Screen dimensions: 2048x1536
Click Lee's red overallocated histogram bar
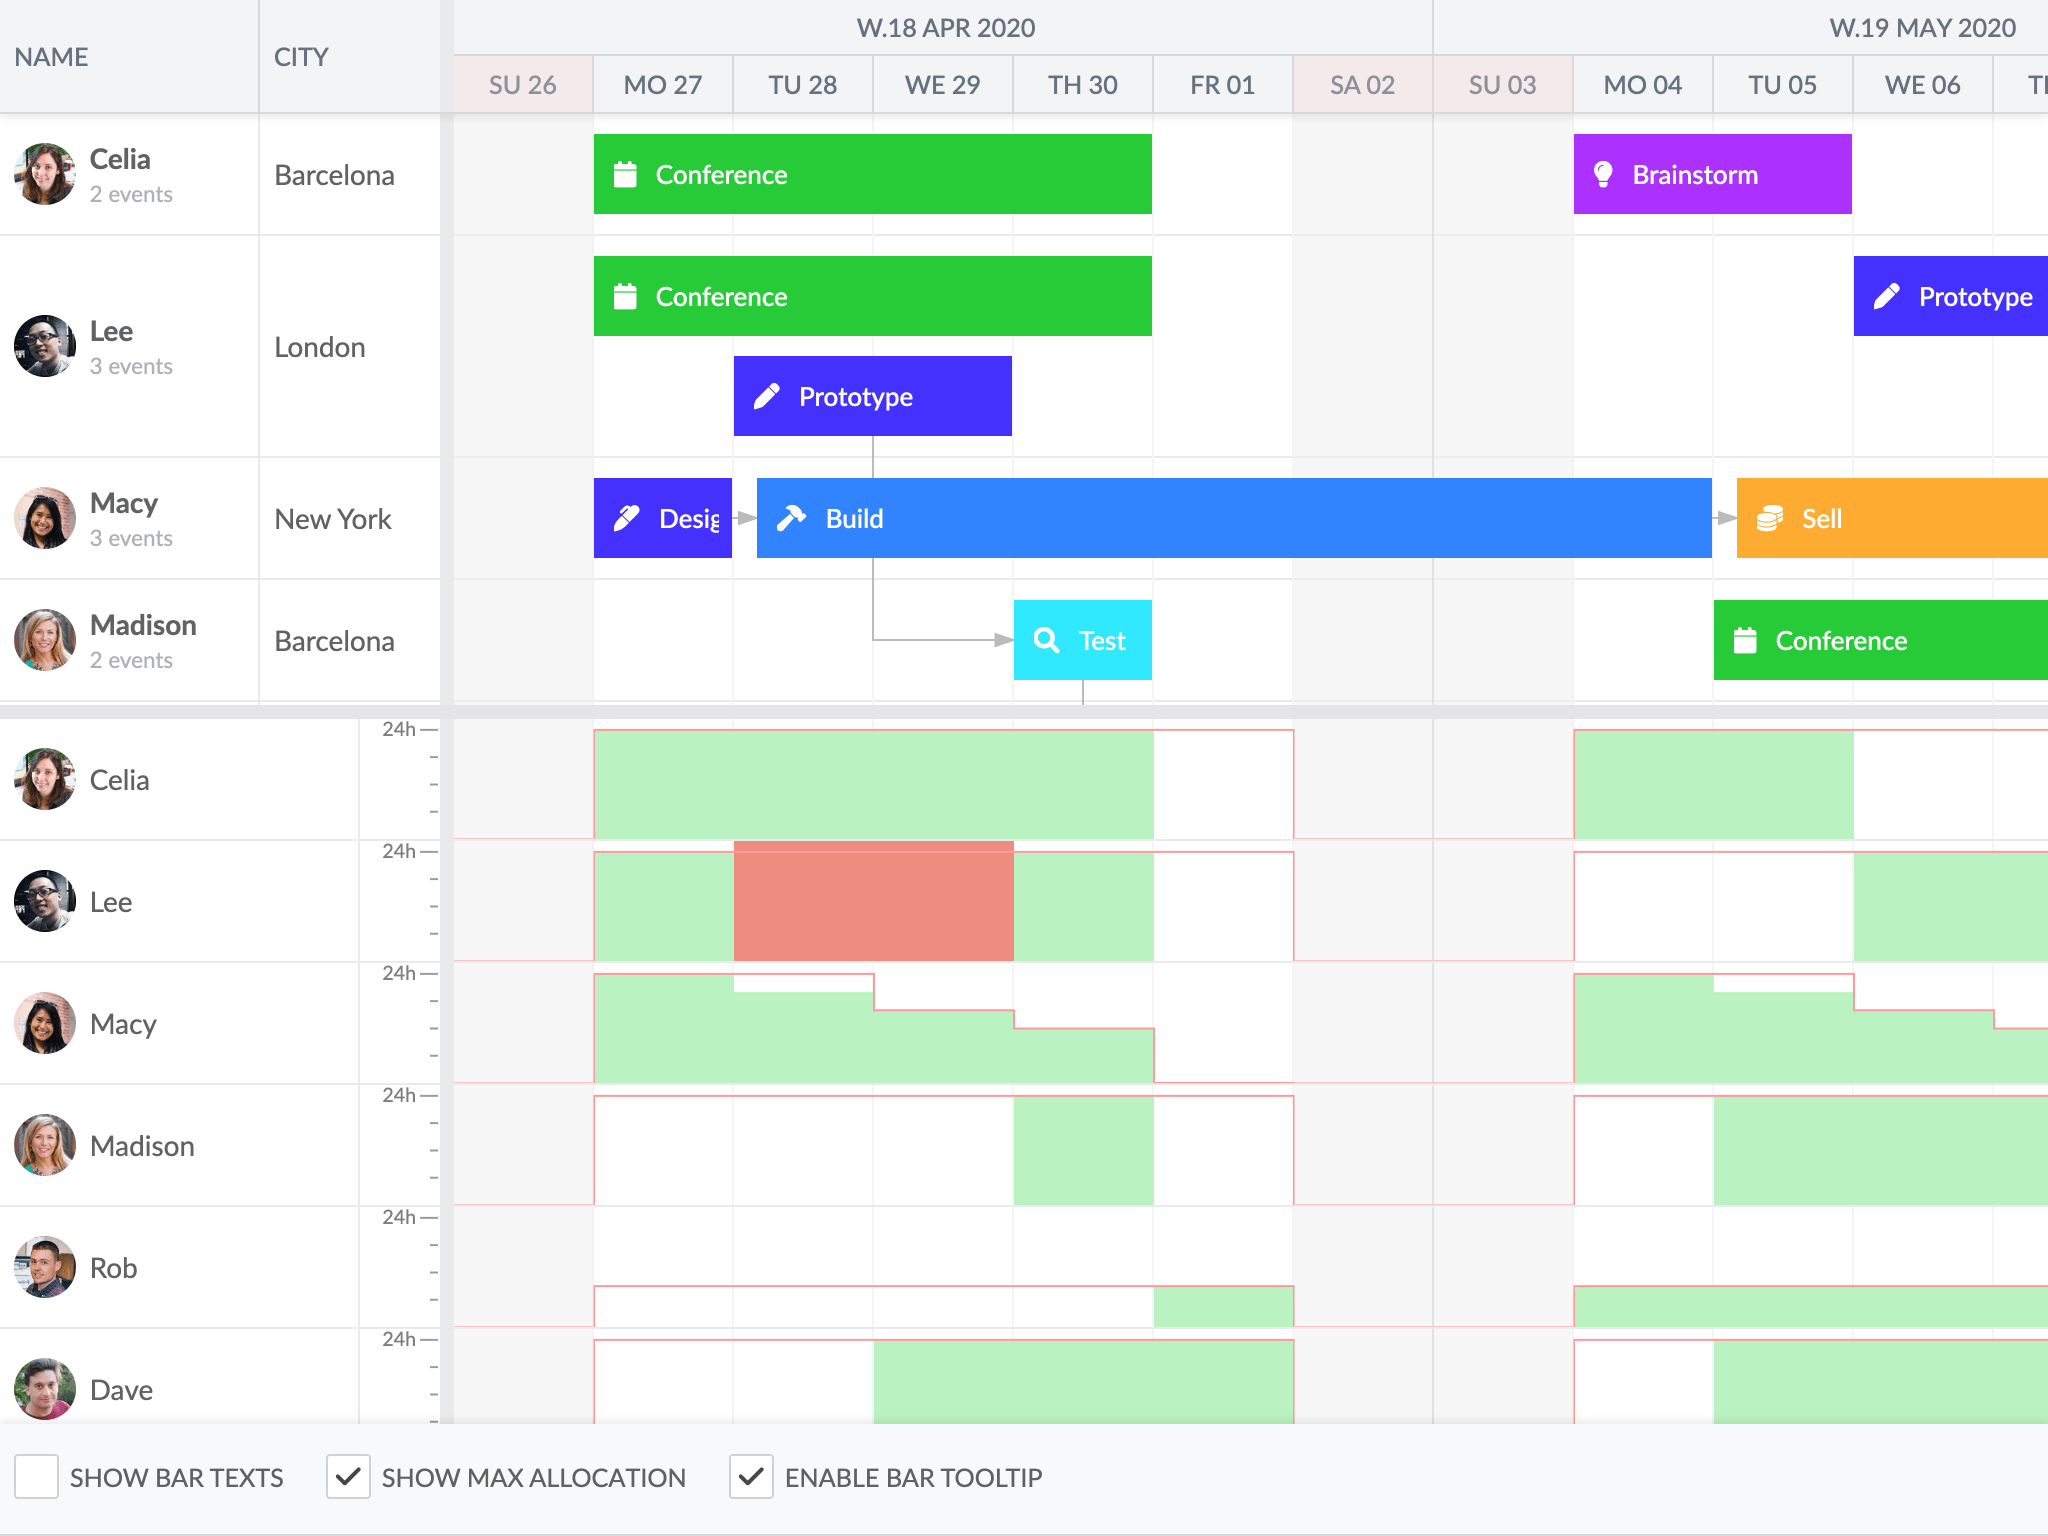coord(873,901)
